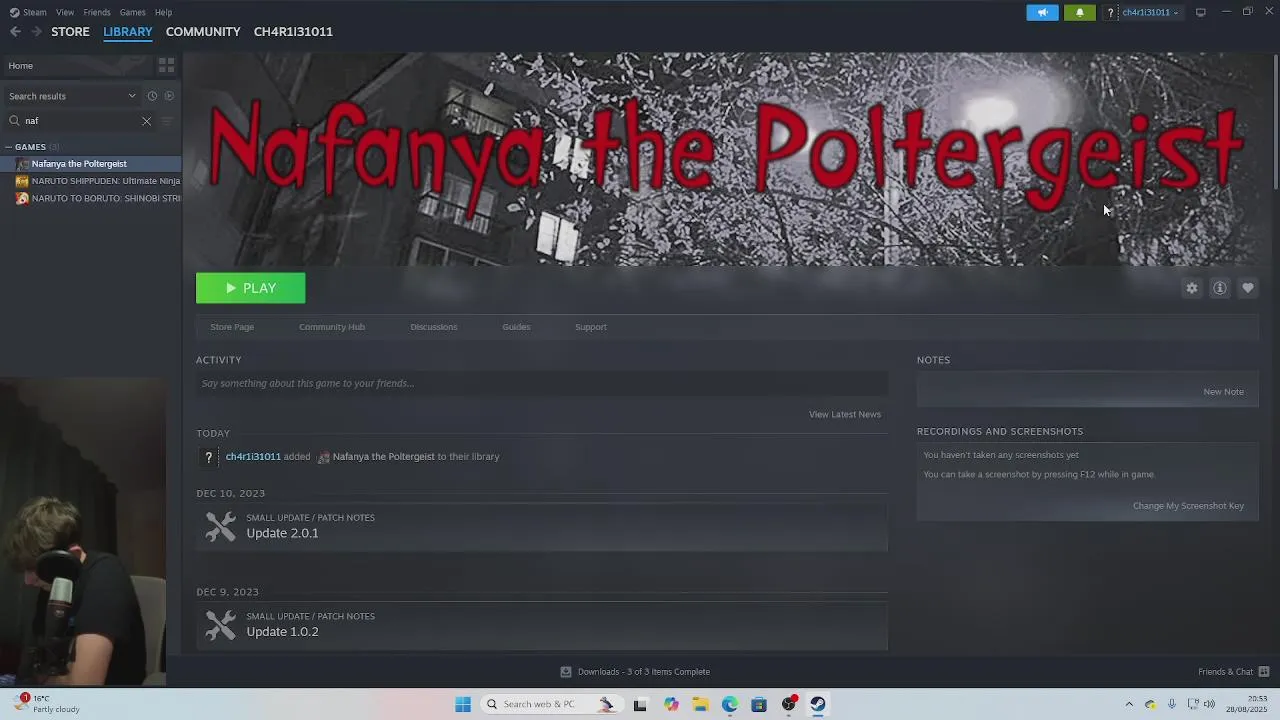Open Big Picture mode monitor icon
The image size is (1280, 720).
[1200, 12]
